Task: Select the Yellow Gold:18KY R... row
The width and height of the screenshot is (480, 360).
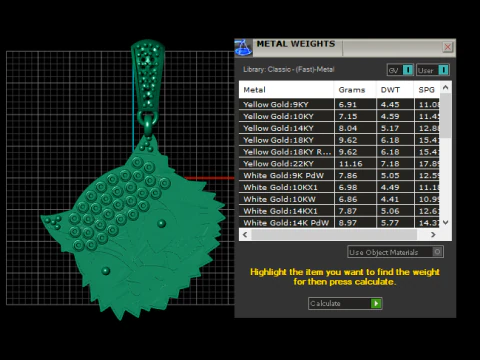Action: [x=339, y=152]
